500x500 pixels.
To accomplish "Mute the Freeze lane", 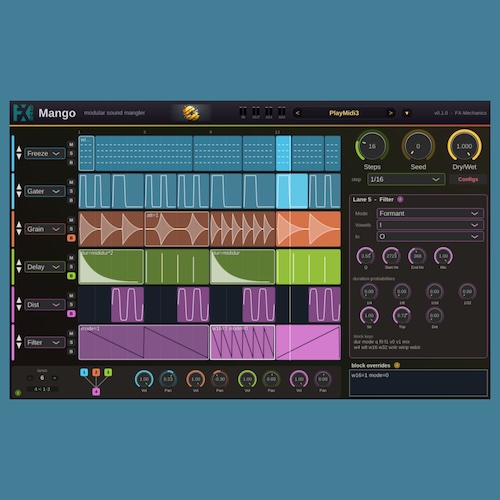I will [x=71, y=144].
